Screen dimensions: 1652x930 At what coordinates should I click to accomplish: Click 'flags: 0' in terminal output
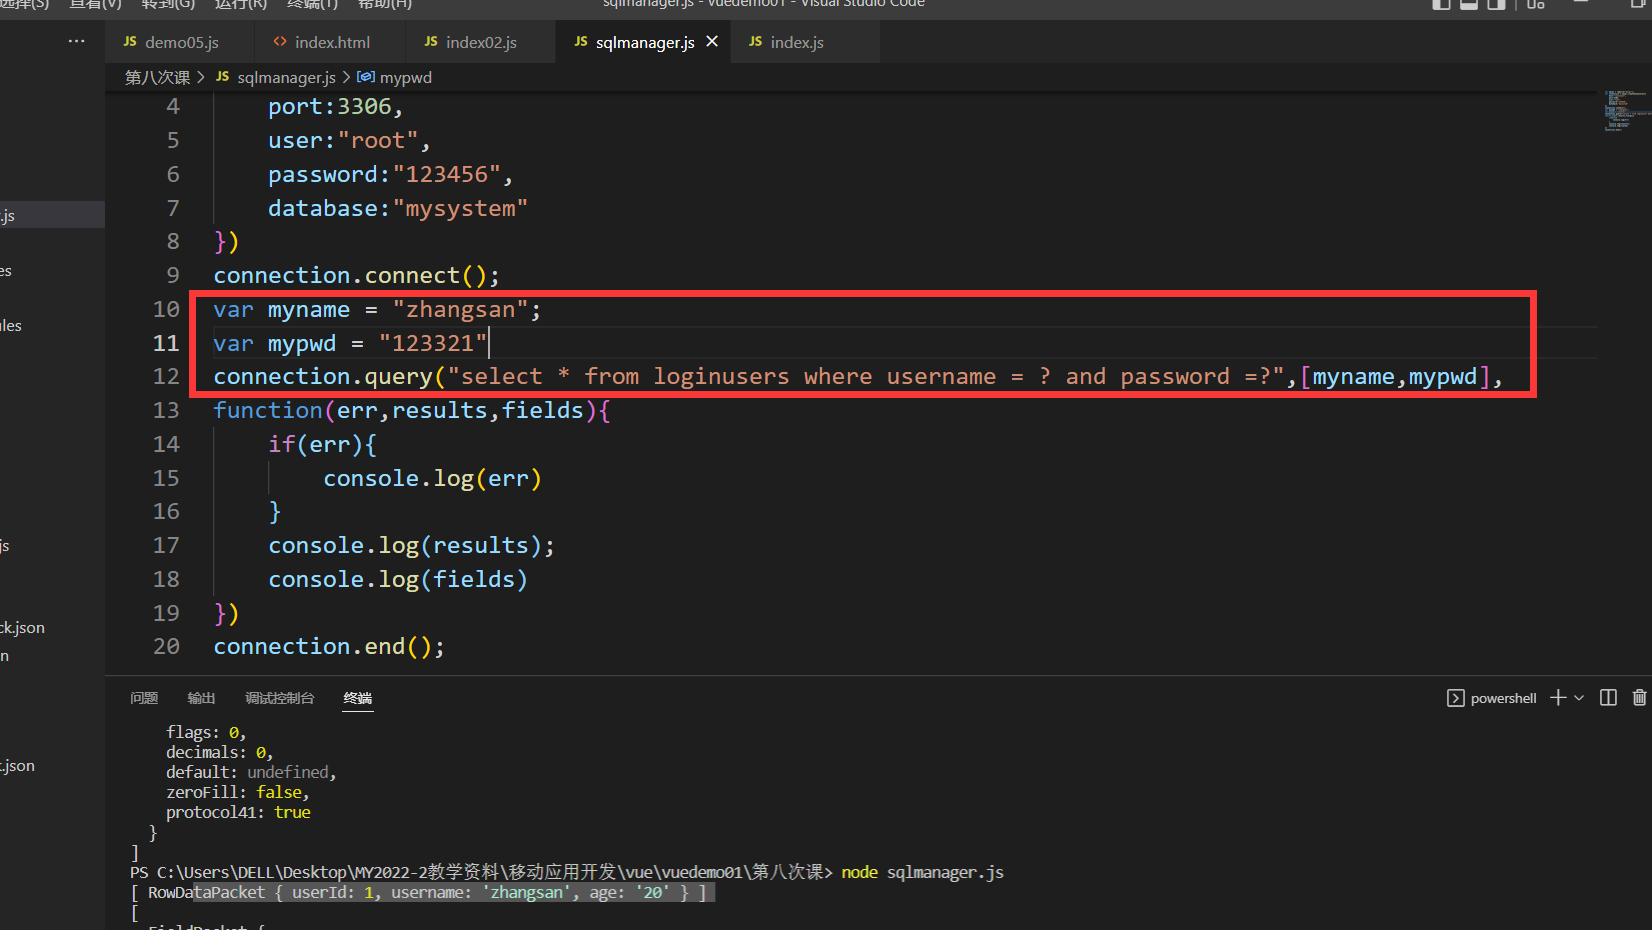(x=206, y=732)
